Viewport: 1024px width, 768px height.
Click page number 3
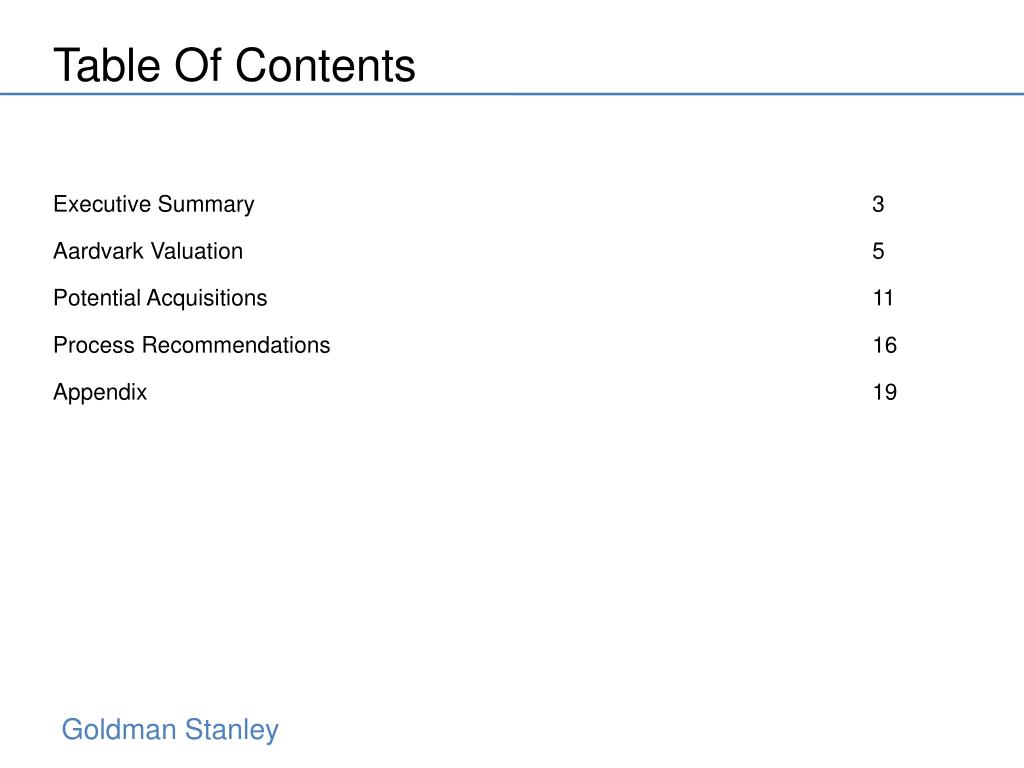(878, 204)
